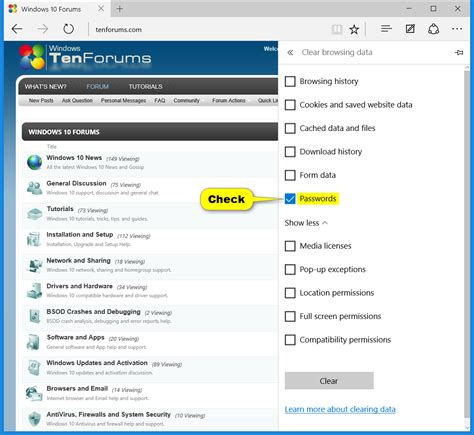Screen dimensions: 474x435
Task: Open the More actions ellipsis menu
Action: (x=457, y=29)
